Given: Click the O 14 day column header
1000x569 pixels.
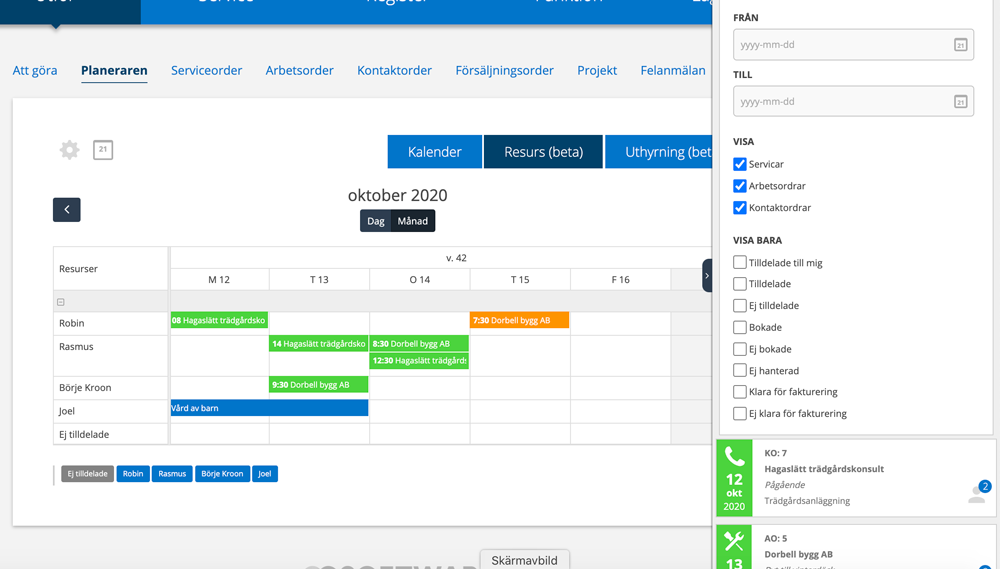Looking at the screenshot, I should (420, 279).
